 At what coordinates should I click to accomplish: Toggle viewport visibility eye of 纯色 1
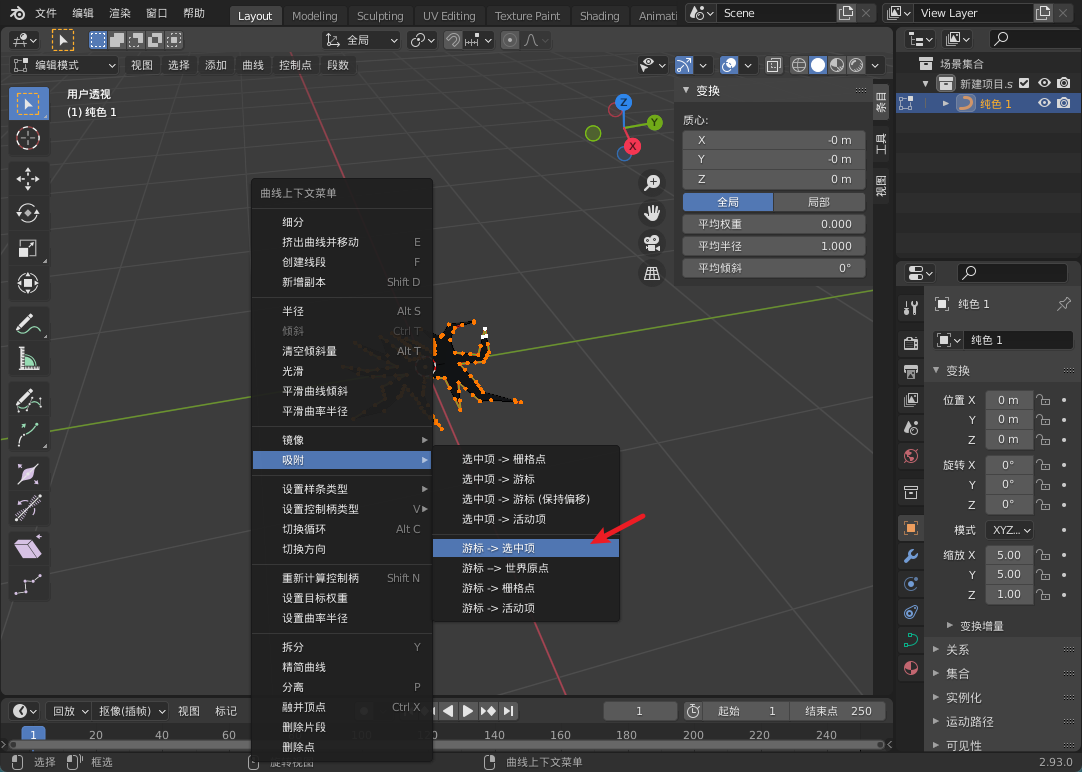click(x=1044, y=103)
